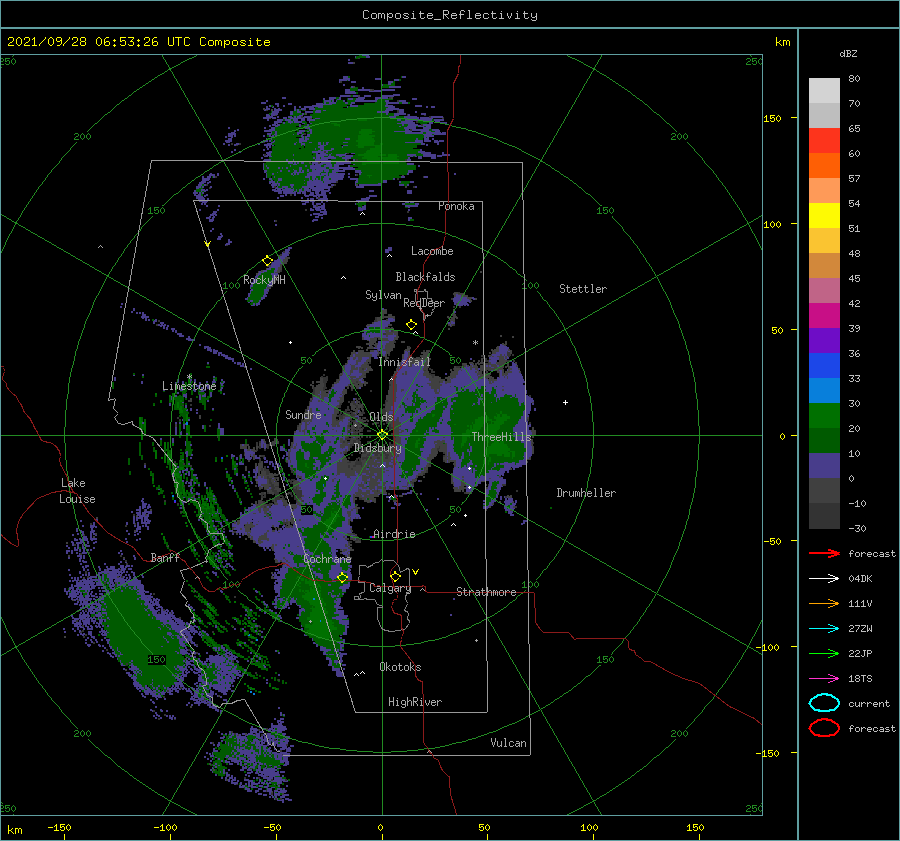
Task: Click the 04DK legend label
Action: [860, 578]
